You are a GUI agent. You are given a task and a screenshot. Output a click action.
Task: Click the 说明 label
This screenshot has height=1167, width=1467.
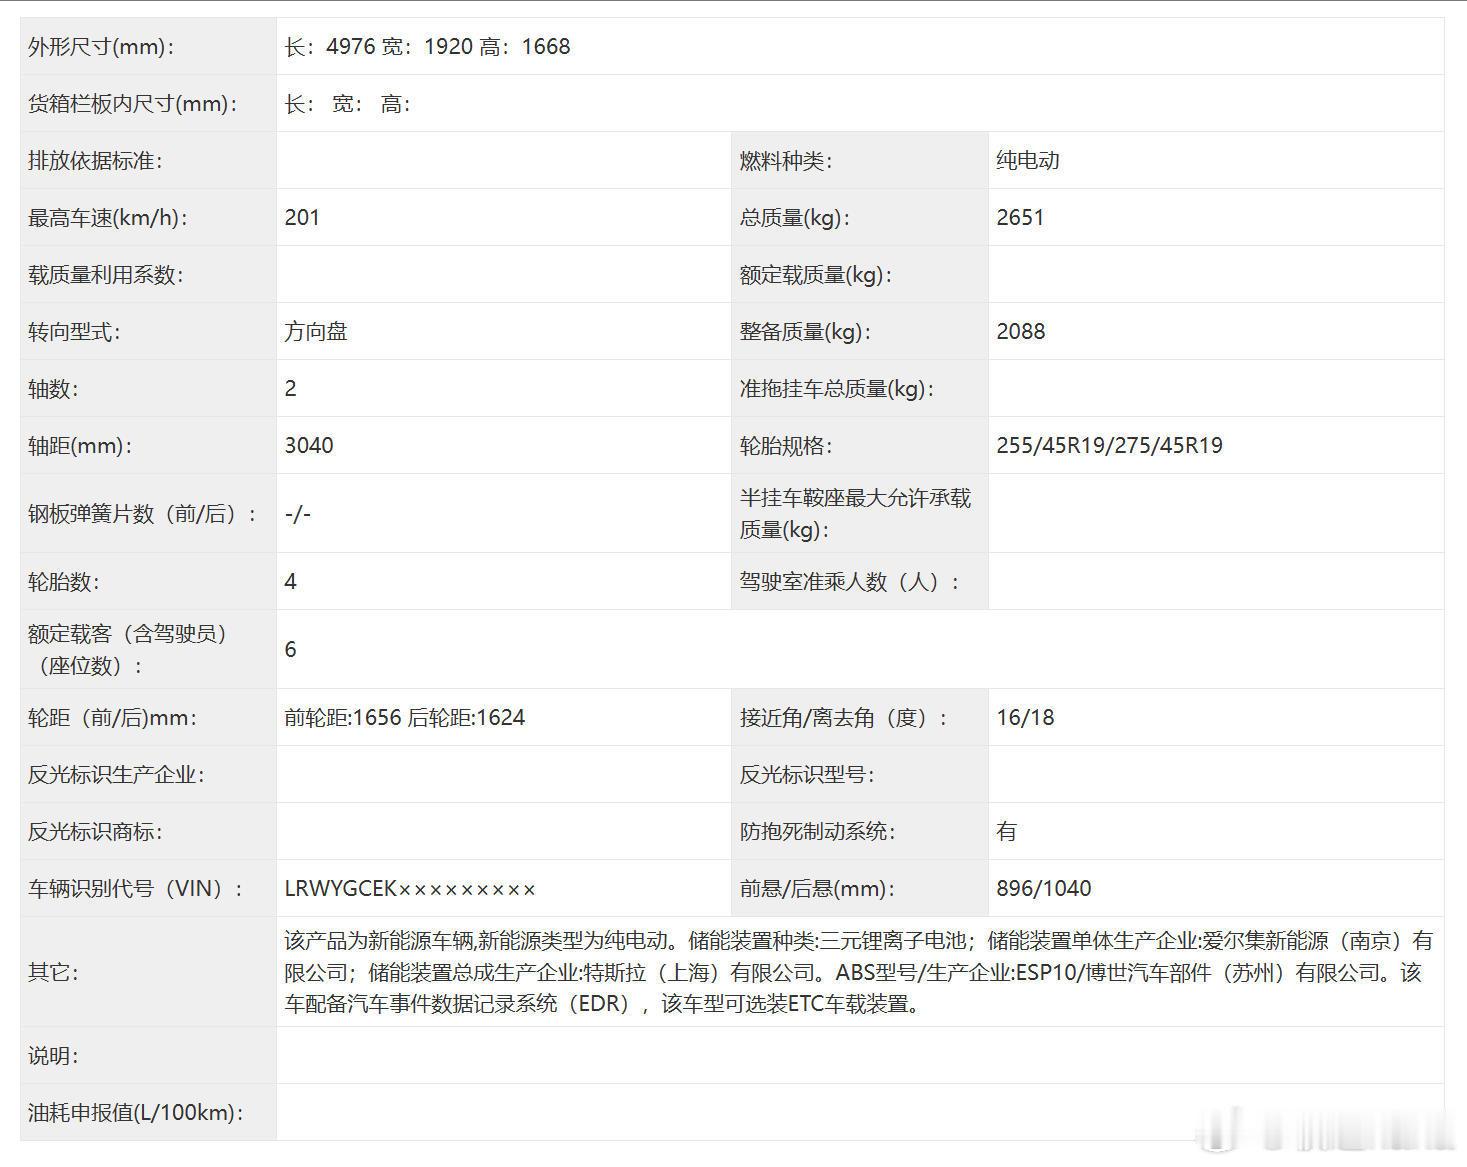53,1055
